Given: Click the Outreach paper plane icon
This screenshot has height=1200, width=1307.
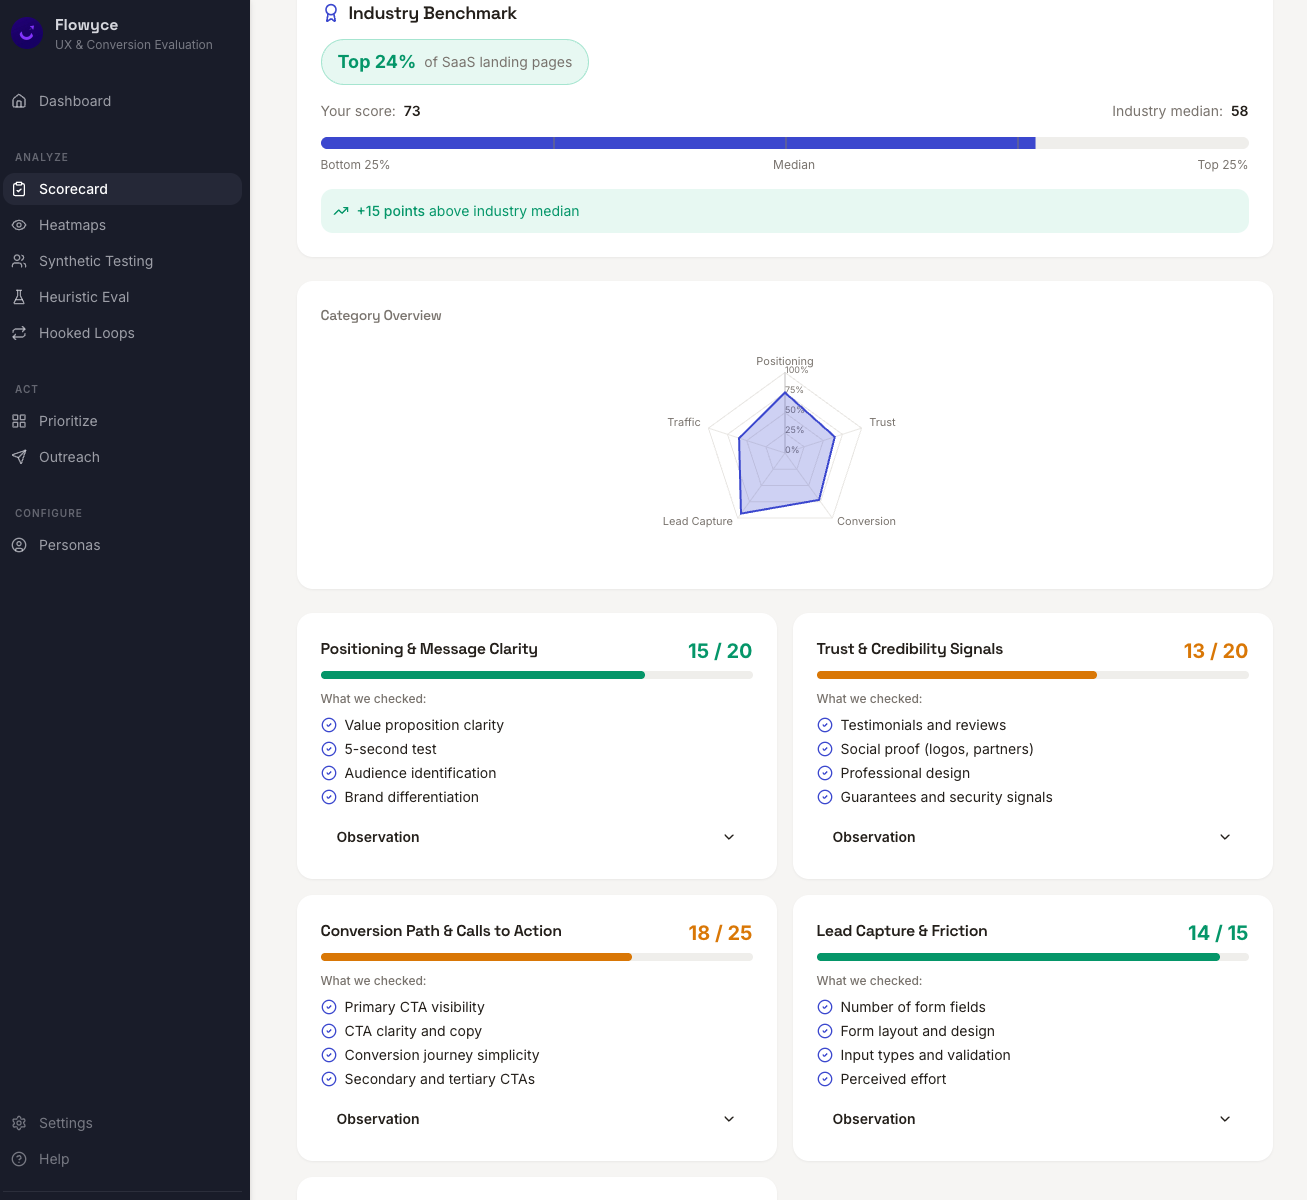Looking at the screenshot, I should pos(19,457).
